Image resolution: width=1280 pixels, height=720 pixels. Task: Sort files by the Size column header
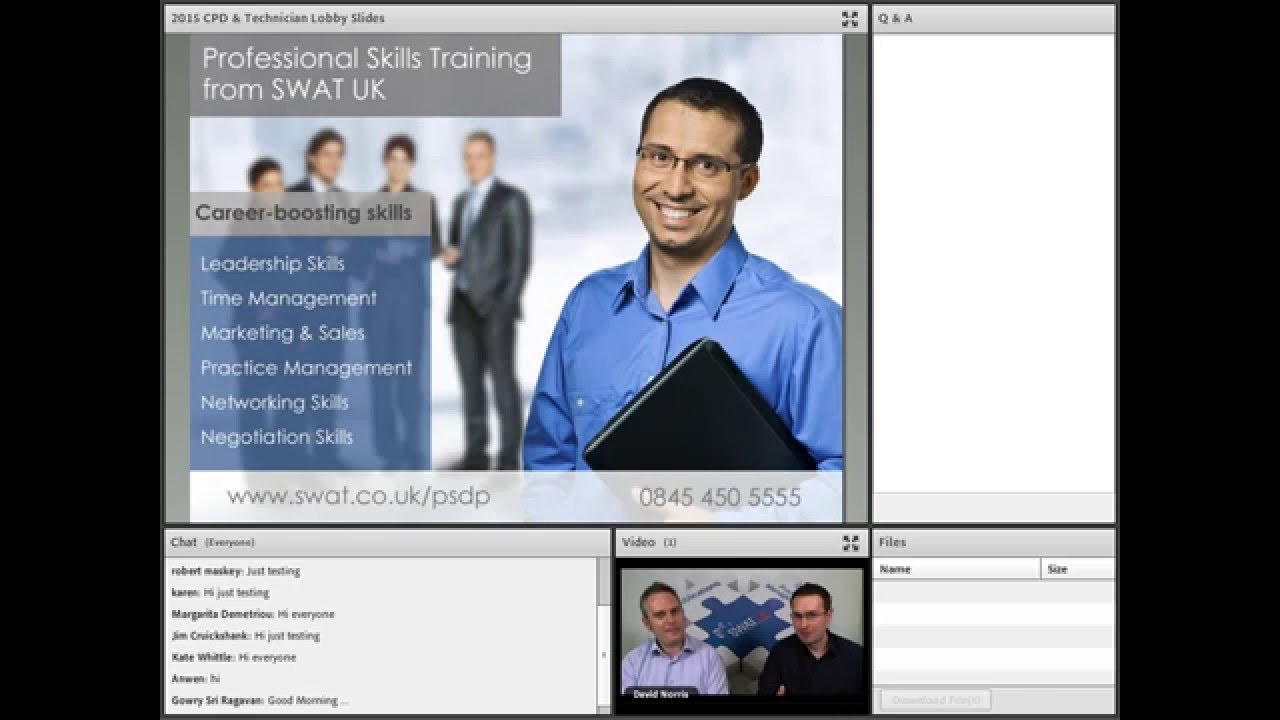point(1078,569)
